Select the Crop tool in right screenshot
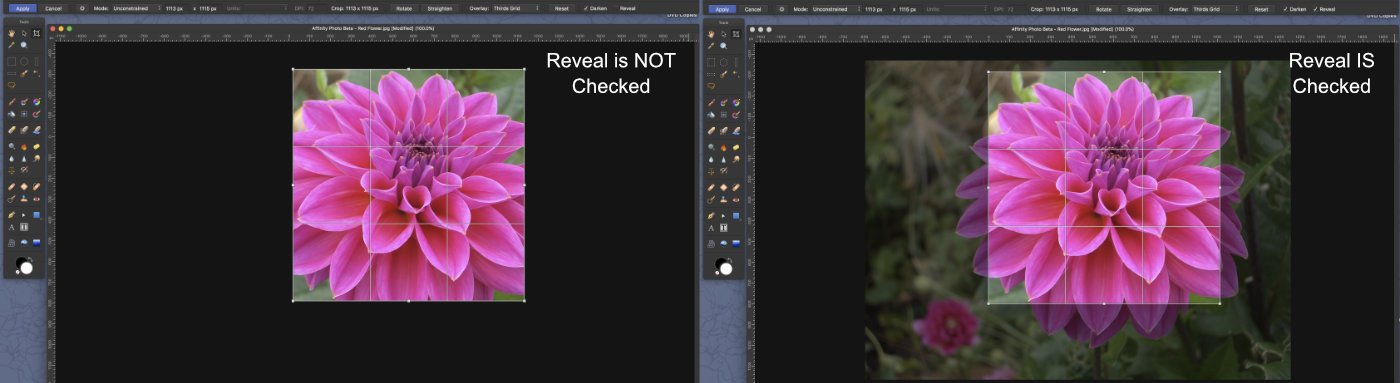 coord(736,34)
